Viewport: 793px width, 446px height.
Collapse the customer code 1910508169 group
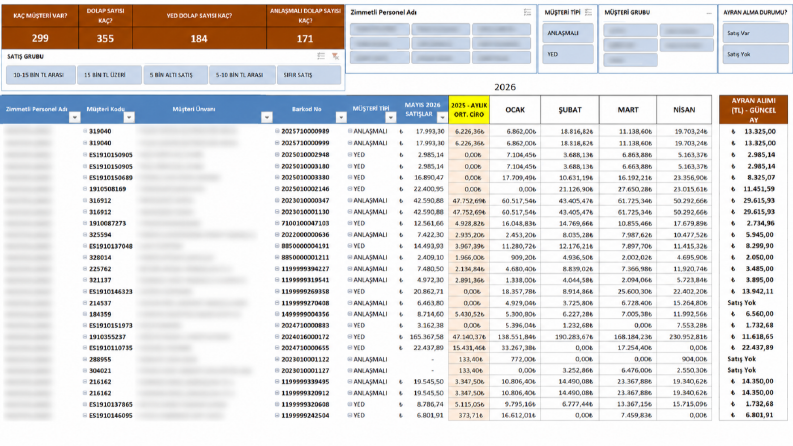[x=85, y=189]
